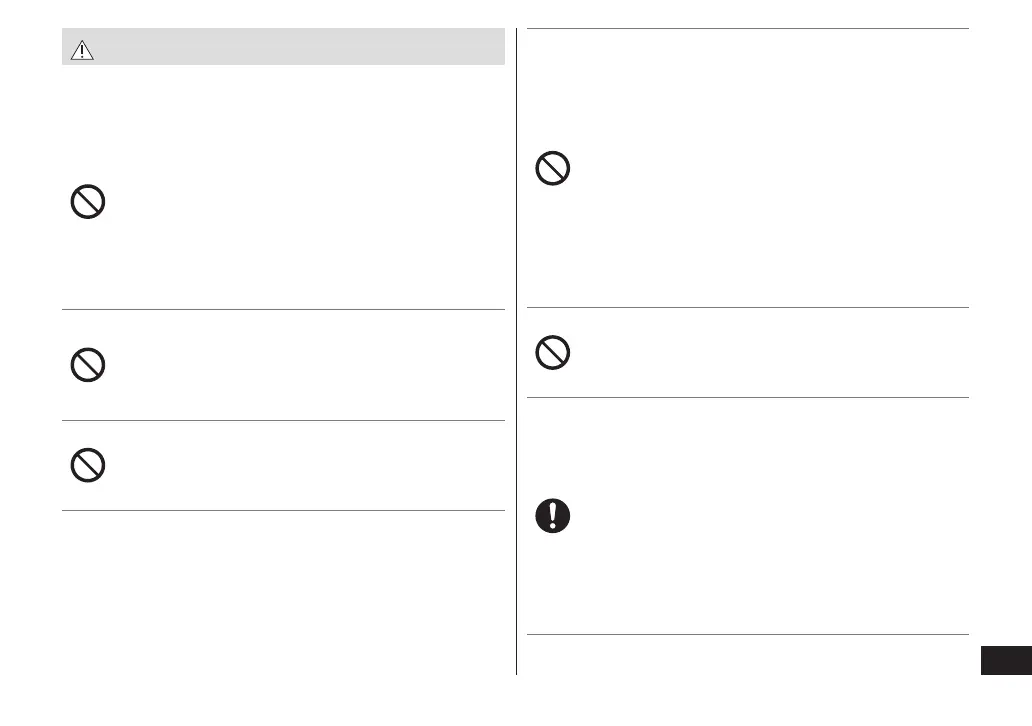
Task: Click the divider directly above the exclamation section
Action: [x=747, y=397]
